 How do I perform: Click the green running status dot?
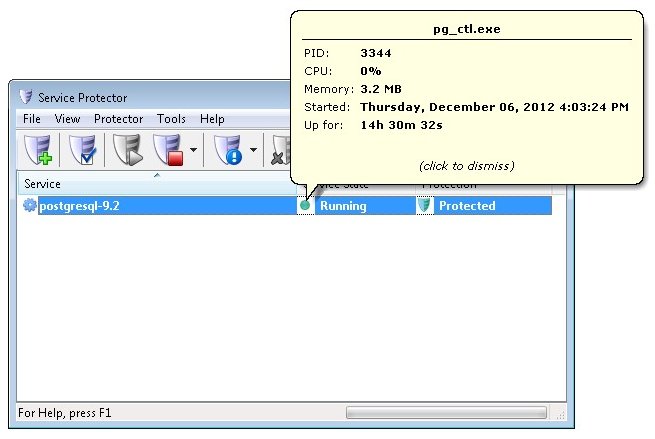click(x=305, y=205)
